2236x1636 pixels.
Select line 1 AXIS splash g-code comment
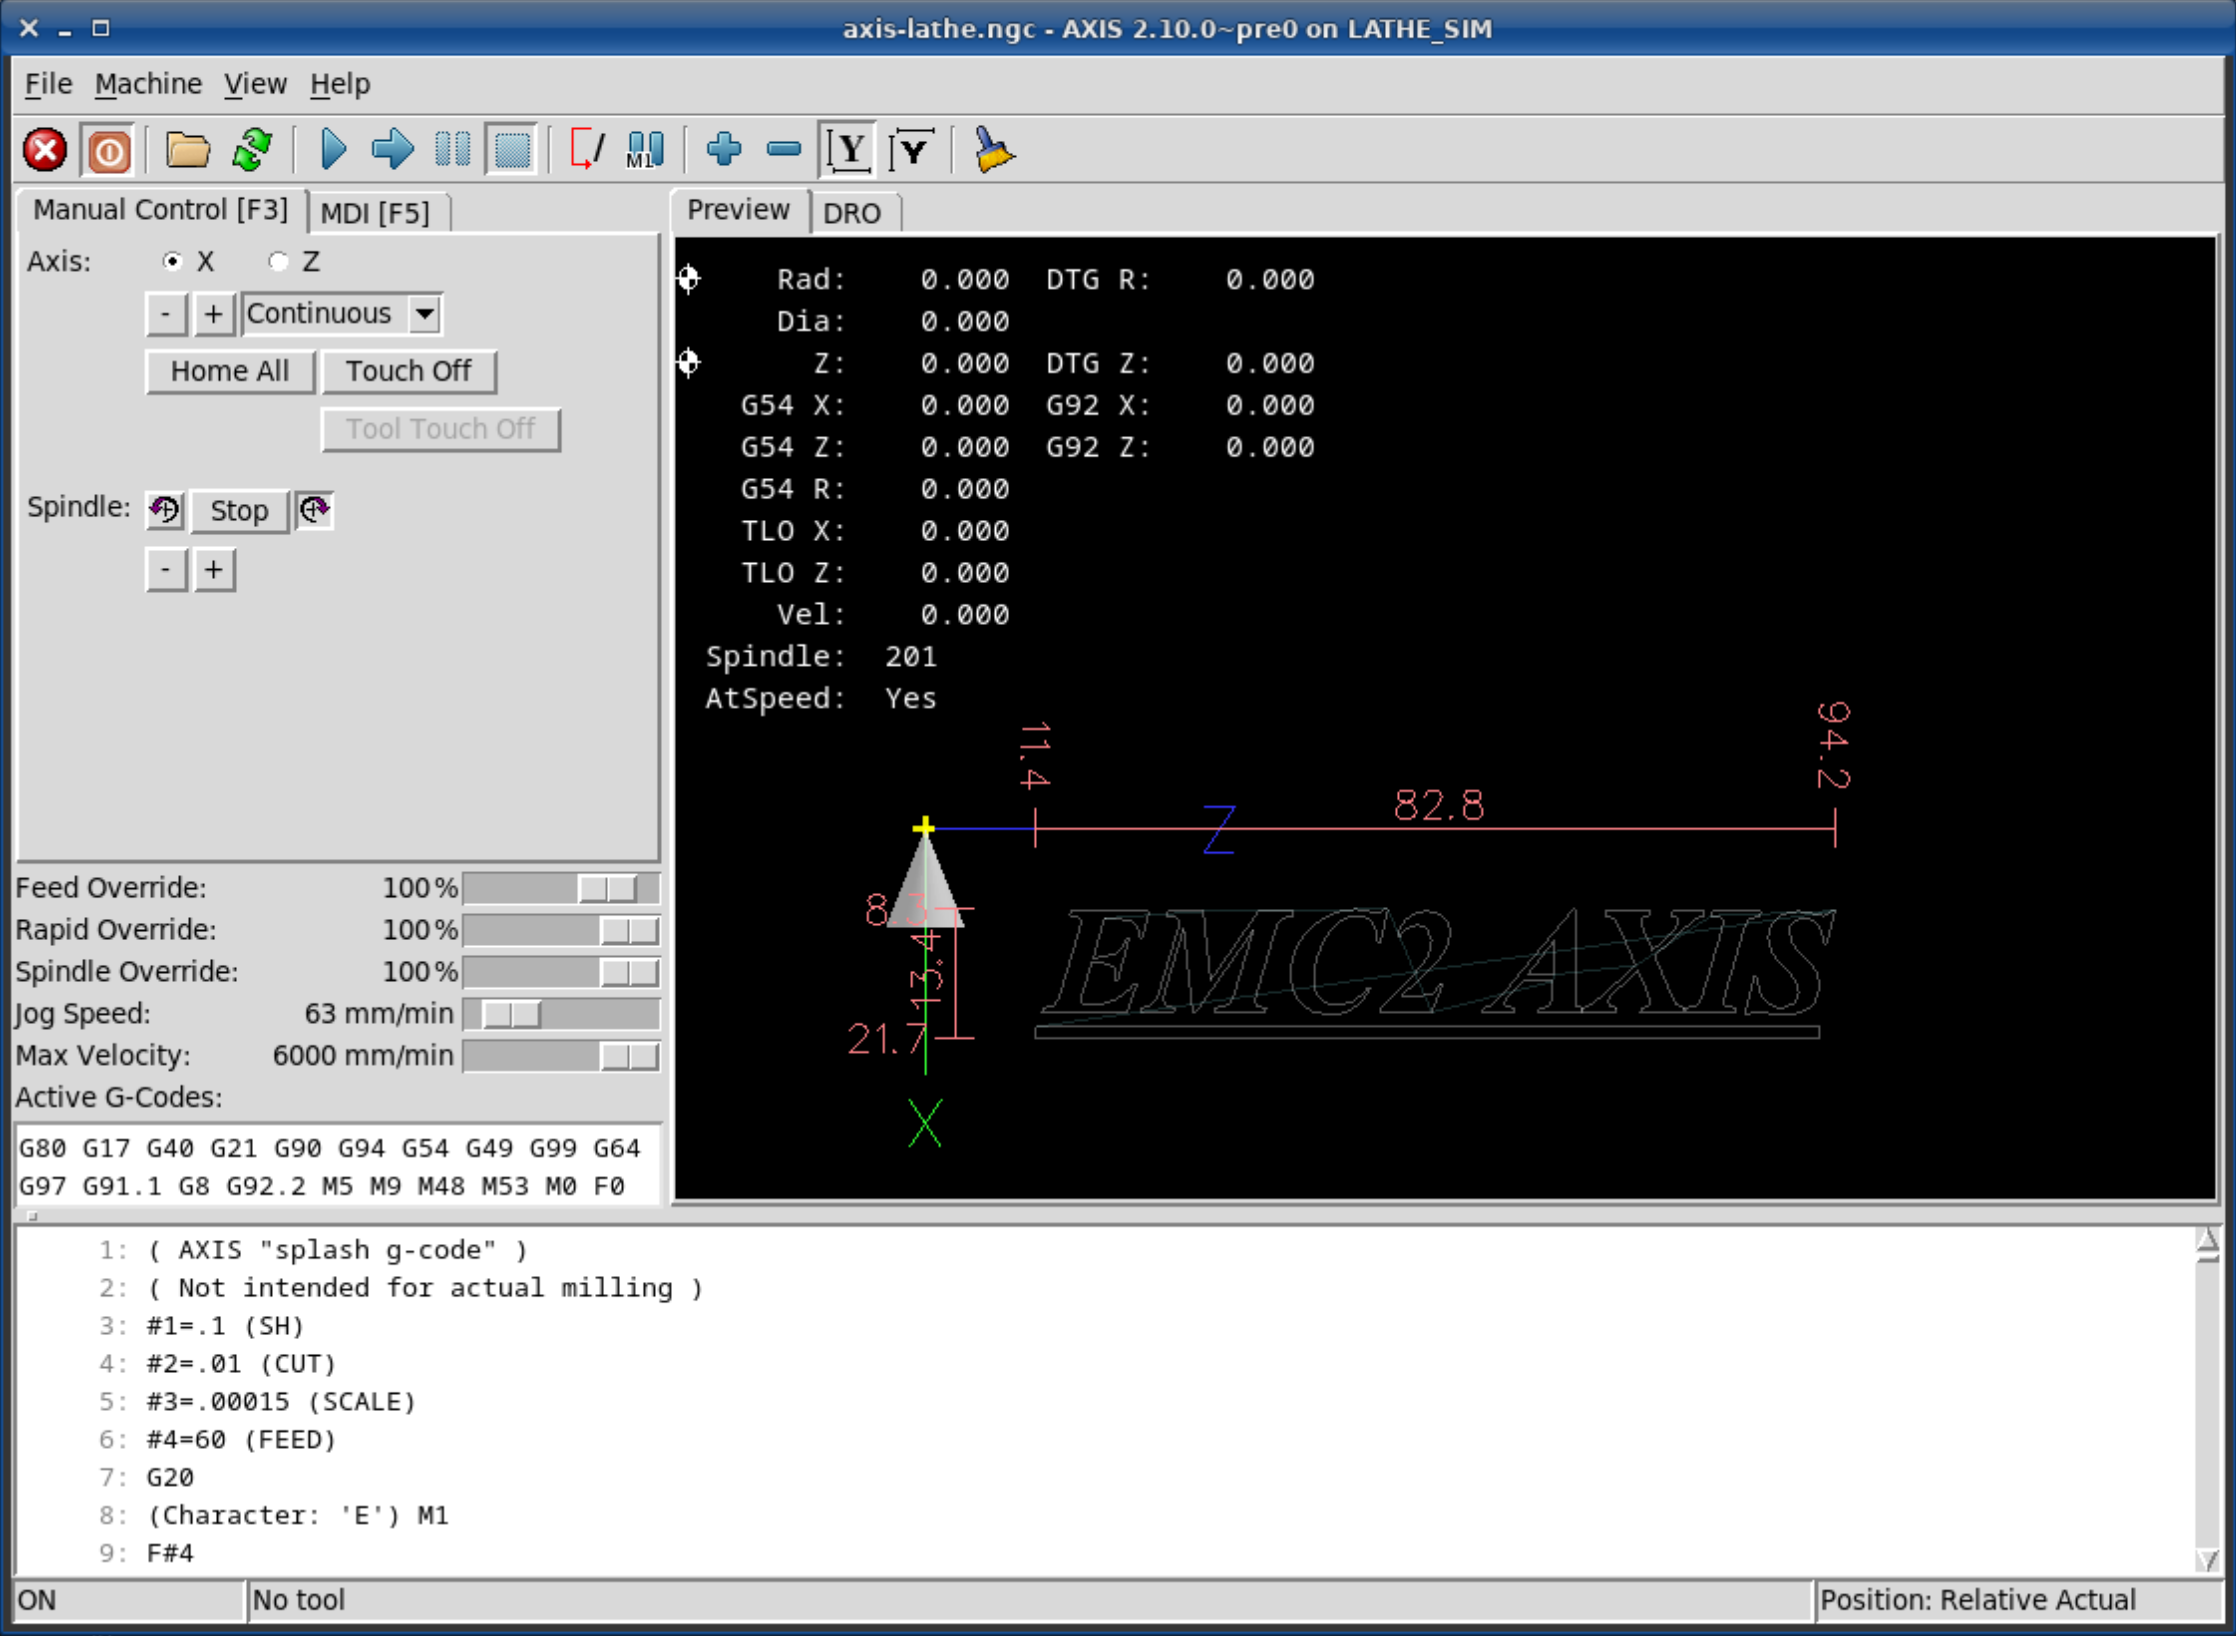click(x=337, y=1250)
